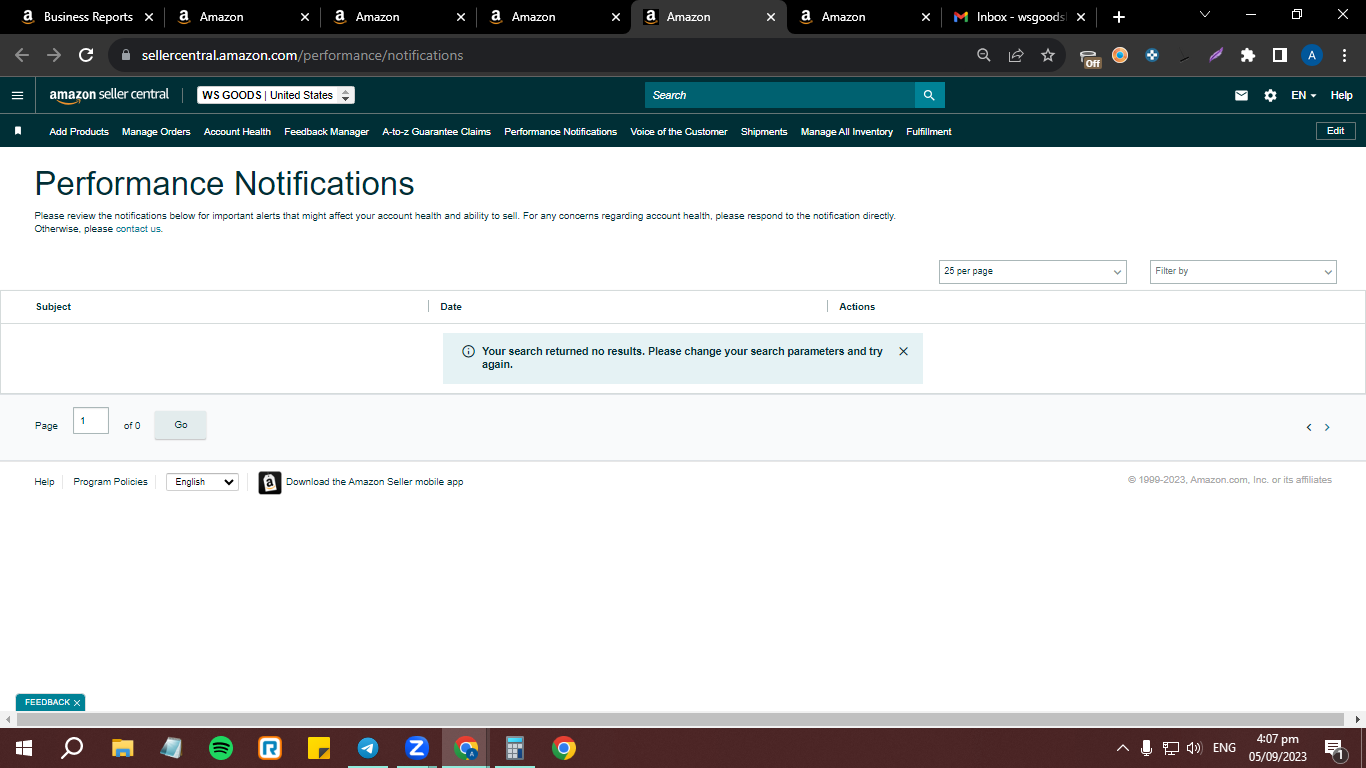Click the horizontal scrollbar at the bottom
1366x768 pixels.
click(680, 720)
